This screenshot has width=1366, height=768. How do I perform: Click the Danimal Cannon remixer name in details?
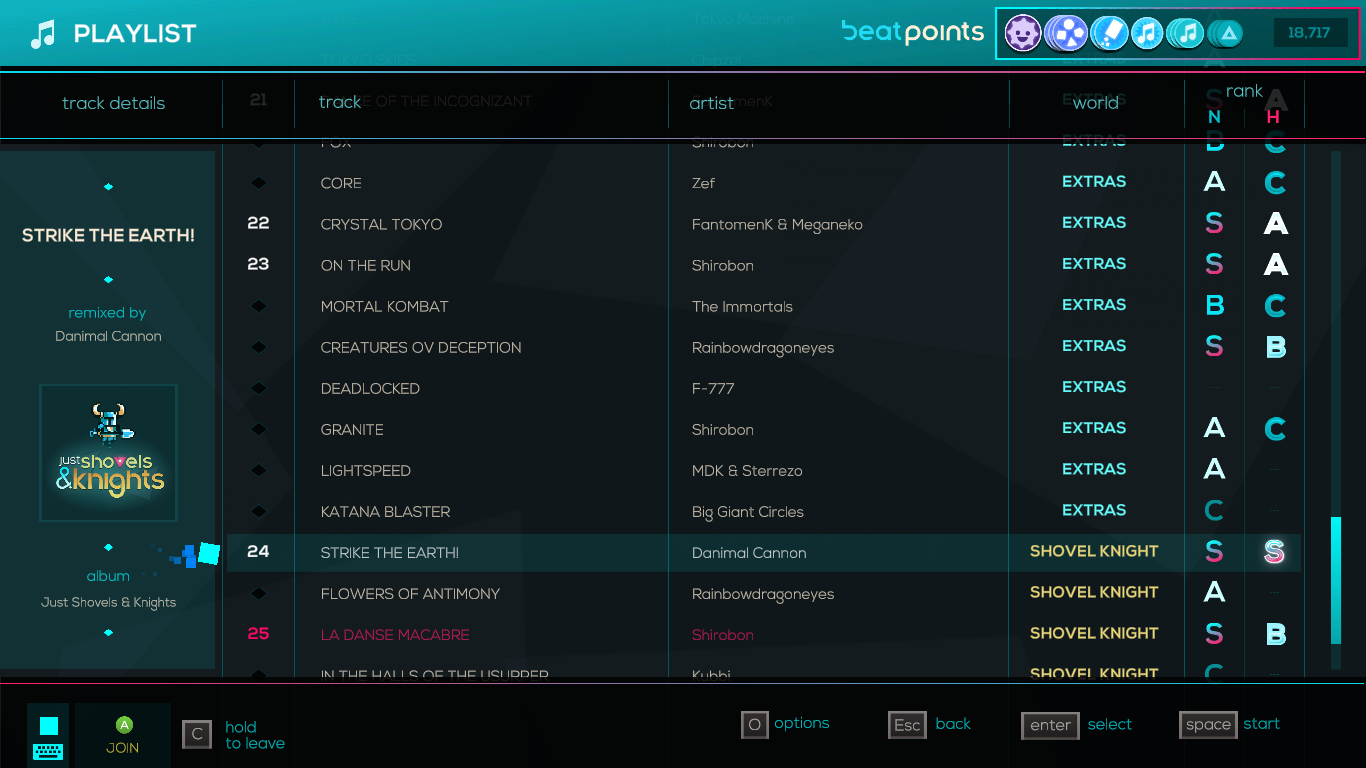pyautogui.click(x=108, y=336)
